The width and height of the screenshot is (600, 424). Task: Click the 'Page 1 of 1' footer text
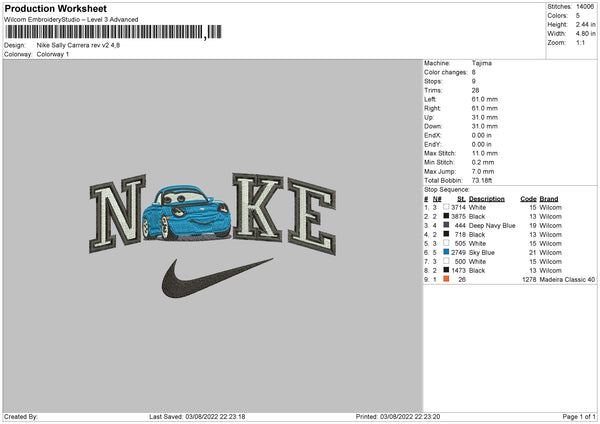(x=579, y=417)
